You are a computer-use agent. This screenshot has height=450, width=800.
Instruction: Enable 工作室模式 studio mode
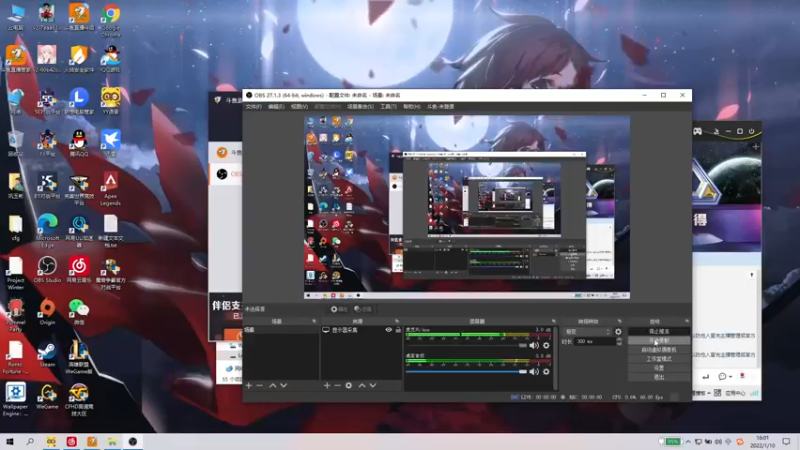pos(659,359)
